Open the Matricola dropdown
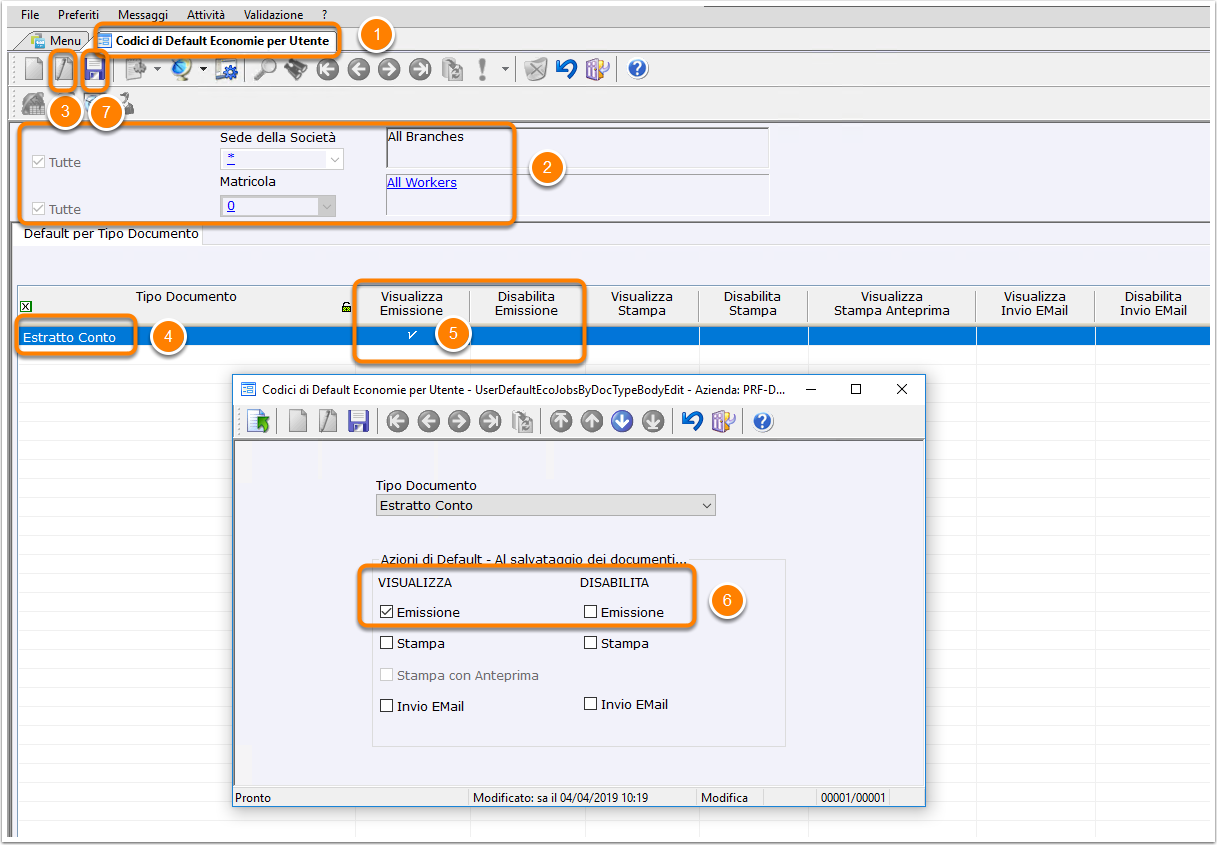The height and width of the screenshot is (845, 1217). [326, 206]
